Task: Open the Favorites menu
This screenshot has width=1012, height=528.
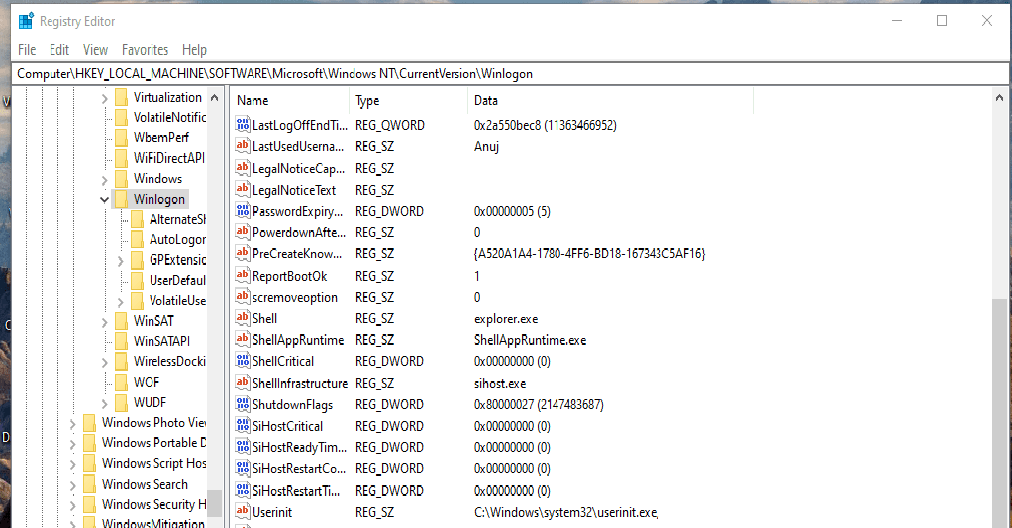Action: pos(145,50)
